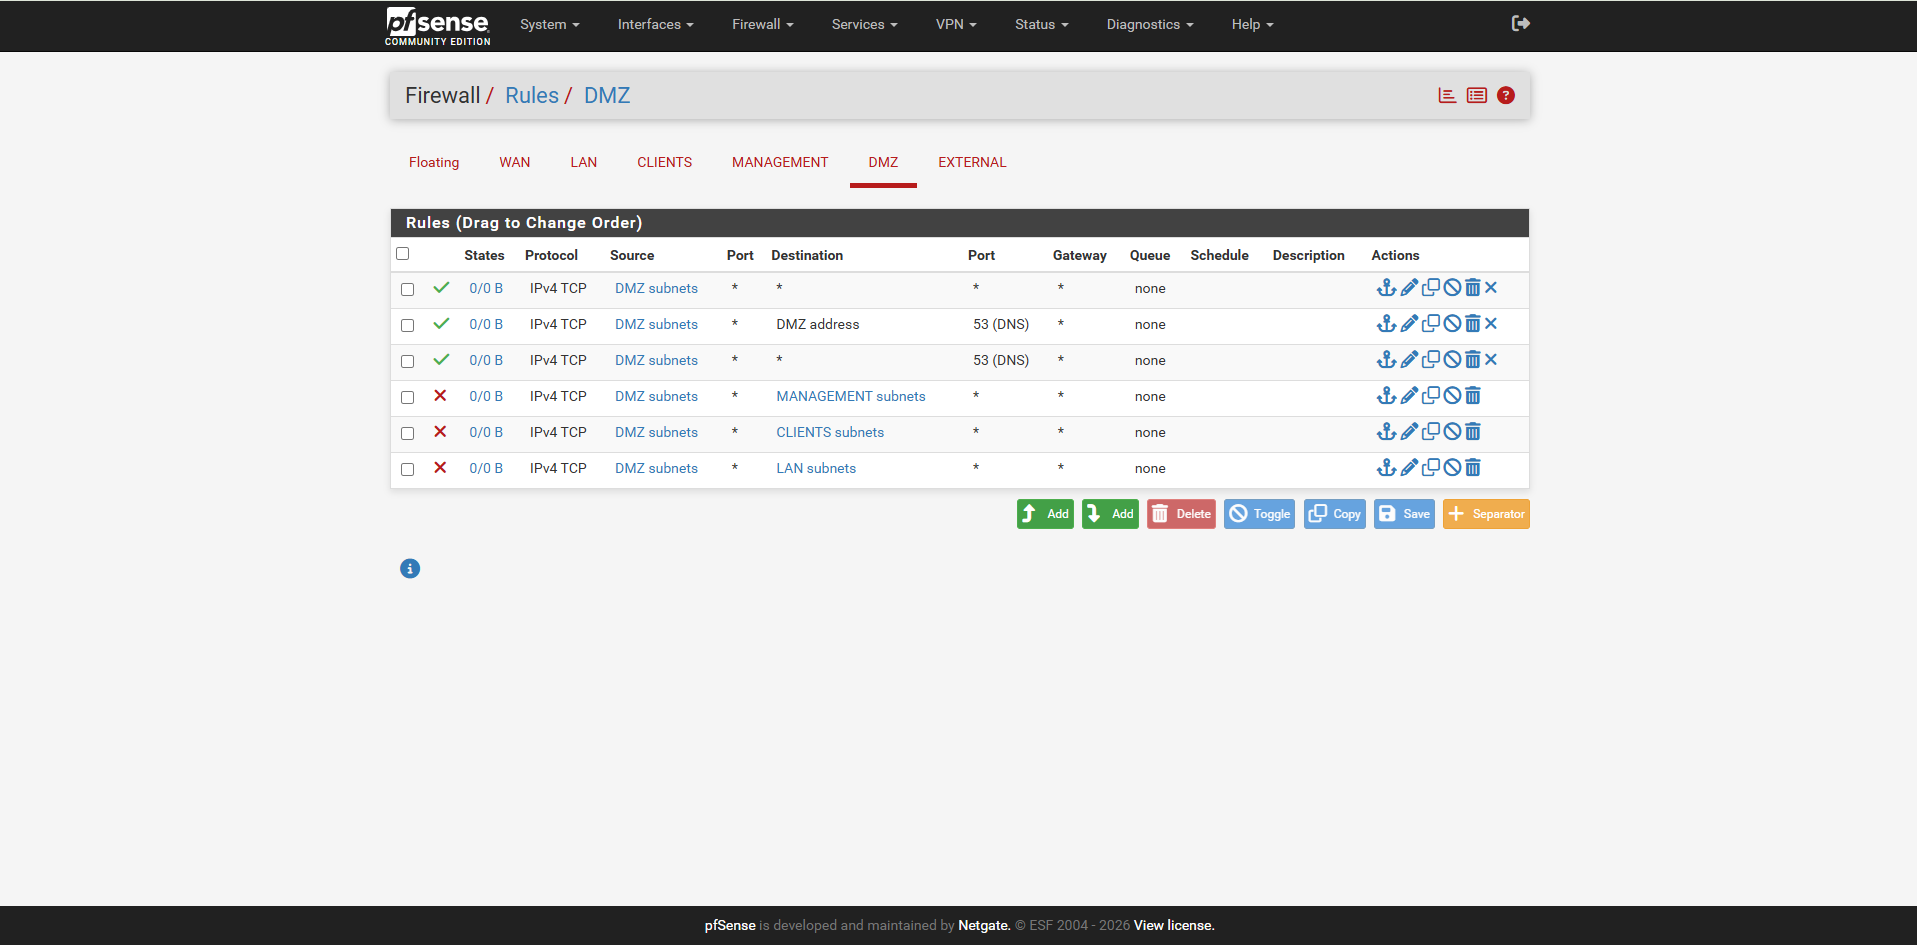Click the green pass checkmark on first rule
Screen dimensions: 1917x945
click(441, 288)
